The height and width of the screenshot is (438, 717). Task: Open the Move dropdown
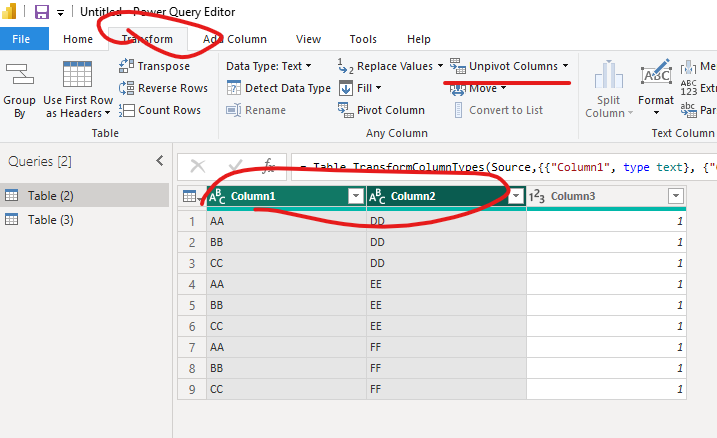click(x=478, y=88)
